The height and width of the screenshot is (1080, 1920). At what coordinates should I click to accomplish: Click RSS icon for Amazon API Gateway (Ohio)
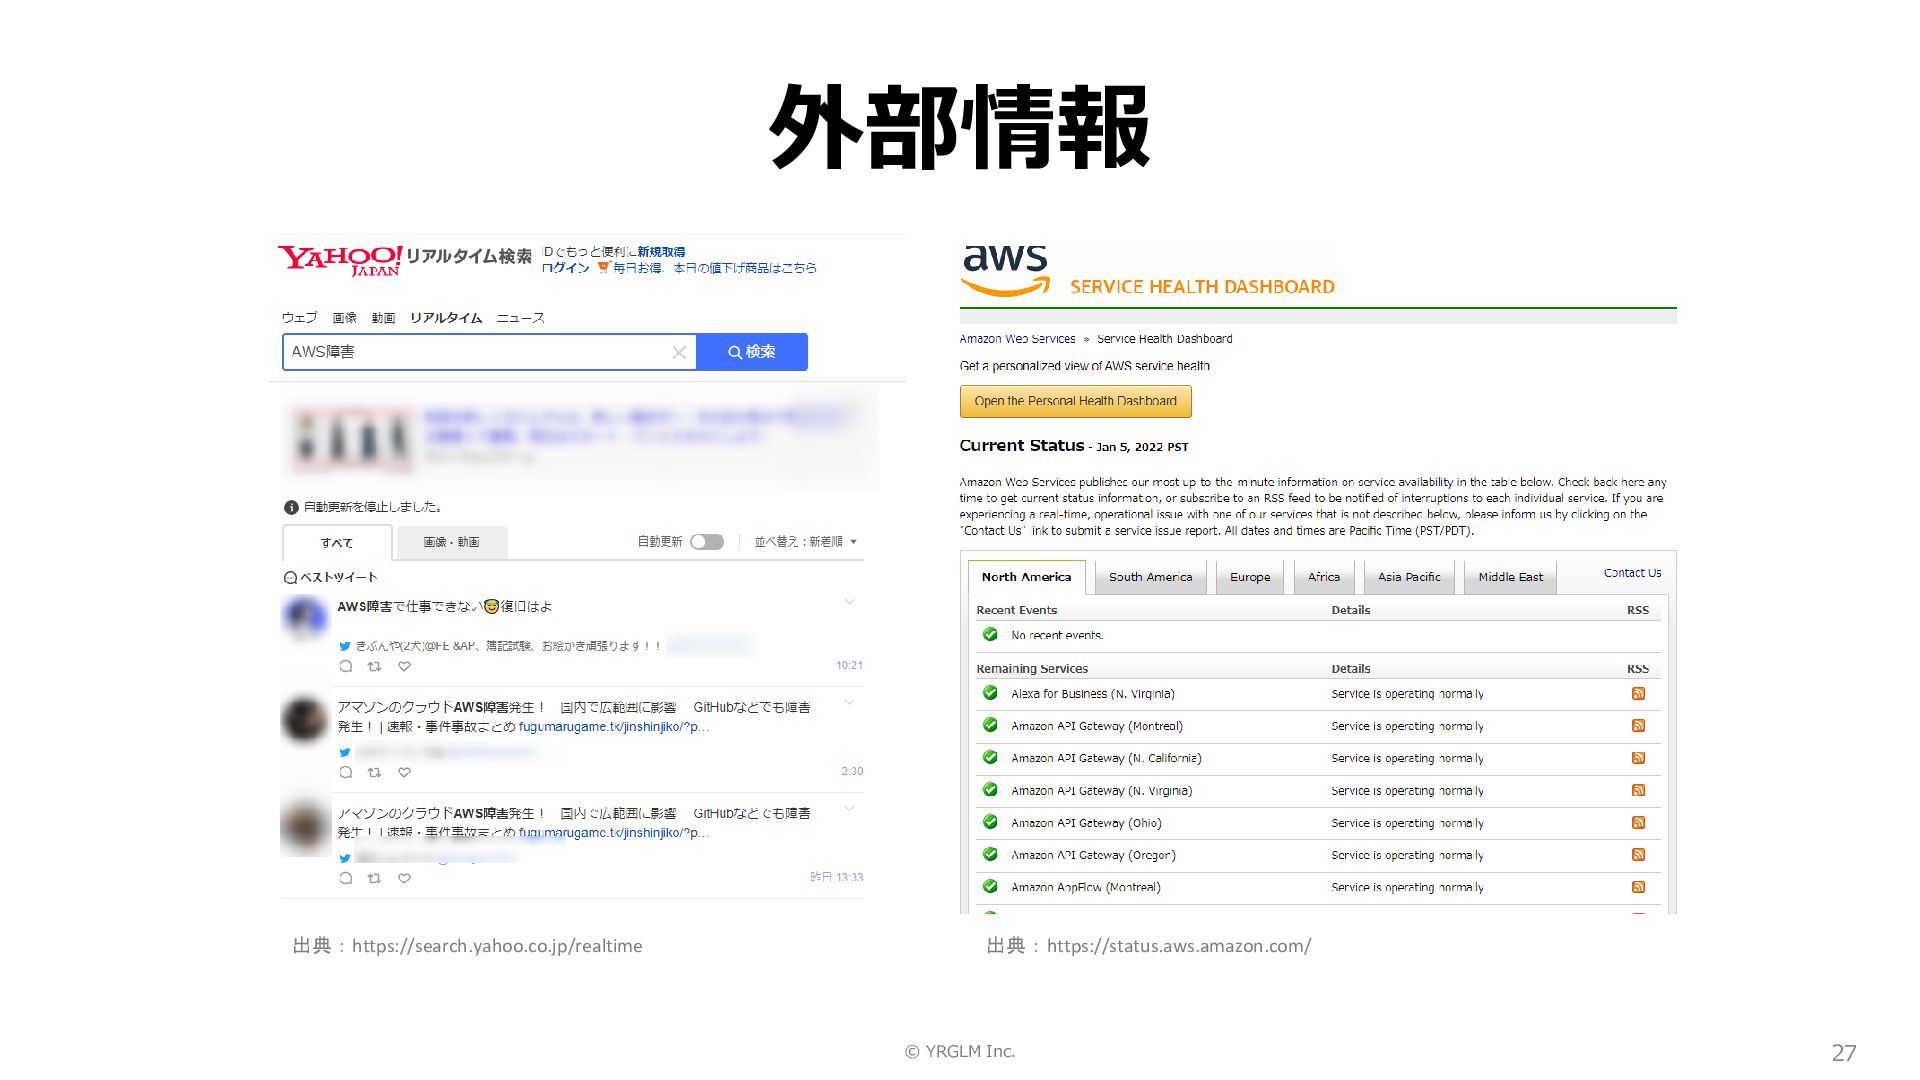tap(1638, 822)
